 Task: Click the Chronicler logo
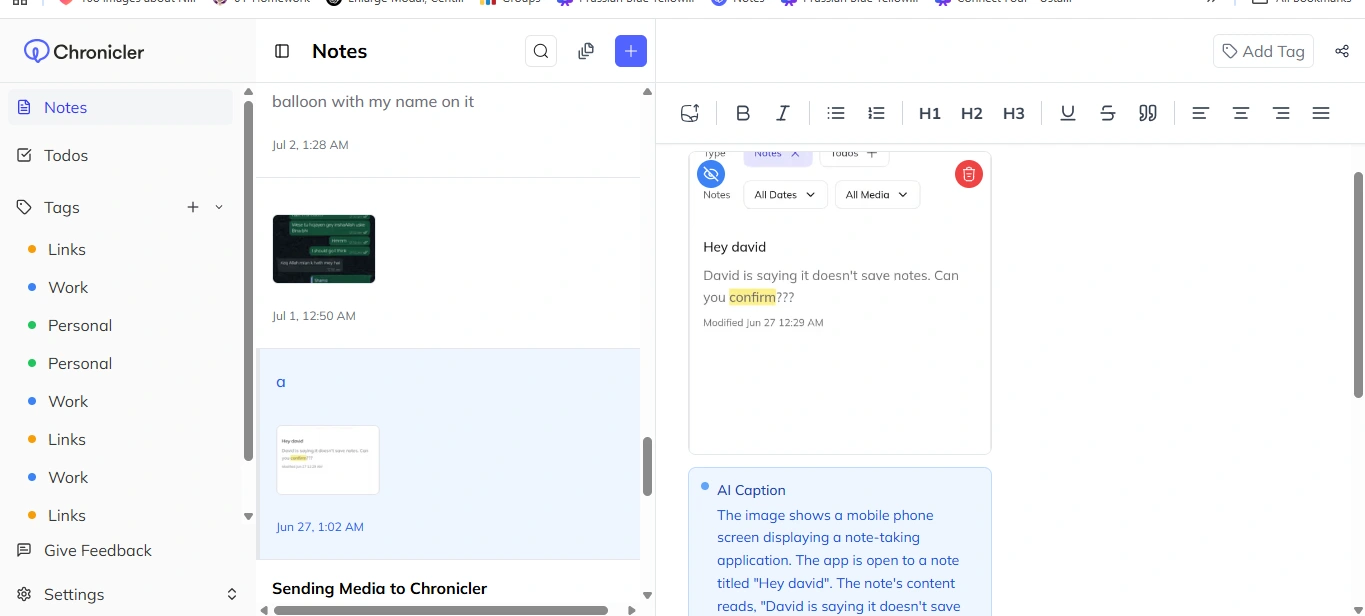pos(84,51)
